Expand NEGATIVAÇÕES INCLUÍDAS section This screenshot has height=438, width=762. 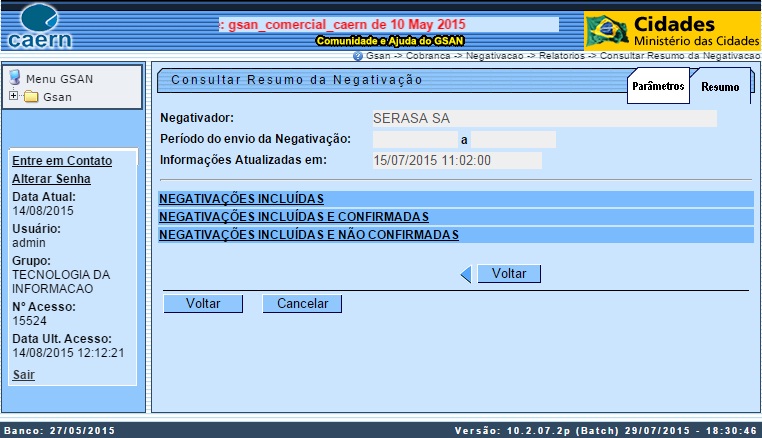(242, 199)
